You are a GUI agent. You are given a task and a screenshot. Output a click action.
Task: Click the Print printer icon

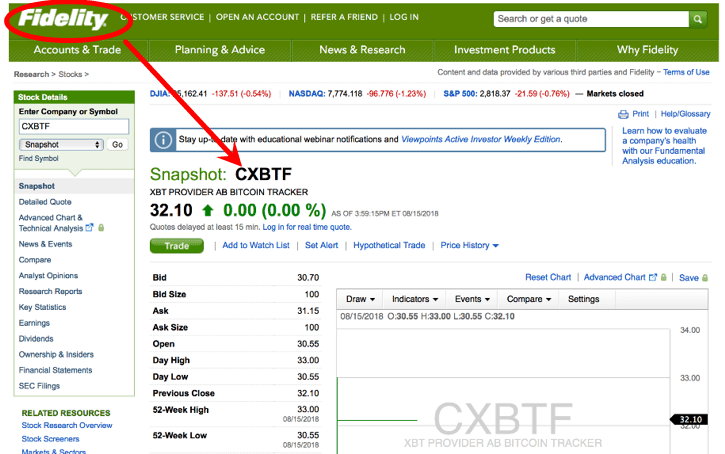coord(623,114)
